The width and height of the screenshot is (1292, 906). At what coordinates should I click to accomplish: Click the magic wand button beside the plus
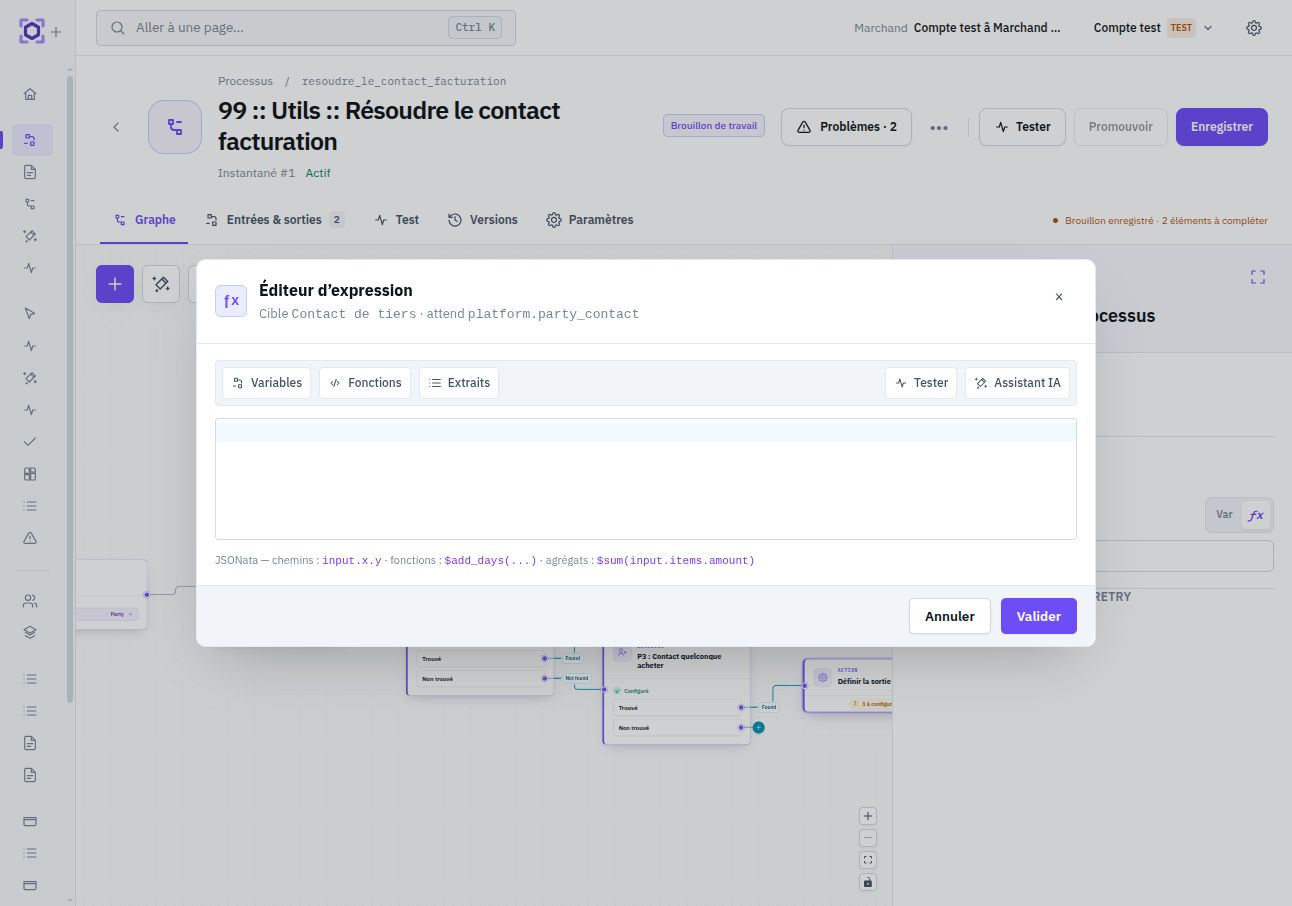161,284
